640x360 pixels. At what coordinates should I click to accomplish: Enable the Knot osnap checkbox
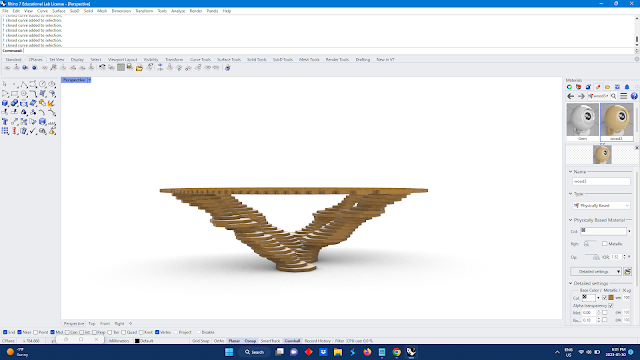[x=141, y=332]
